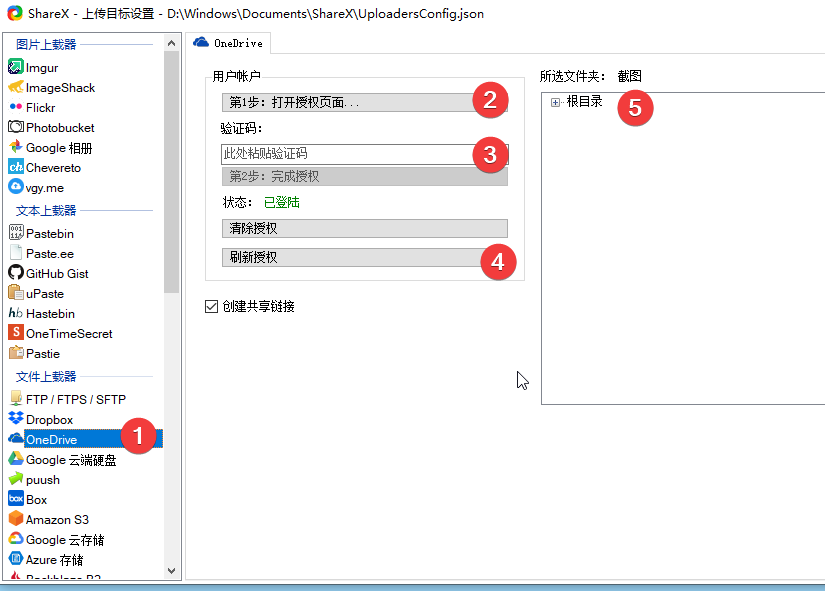825x591 pixels.
Task: Click the Amazon S3 cube icon
Action: [x=16, y=519]
